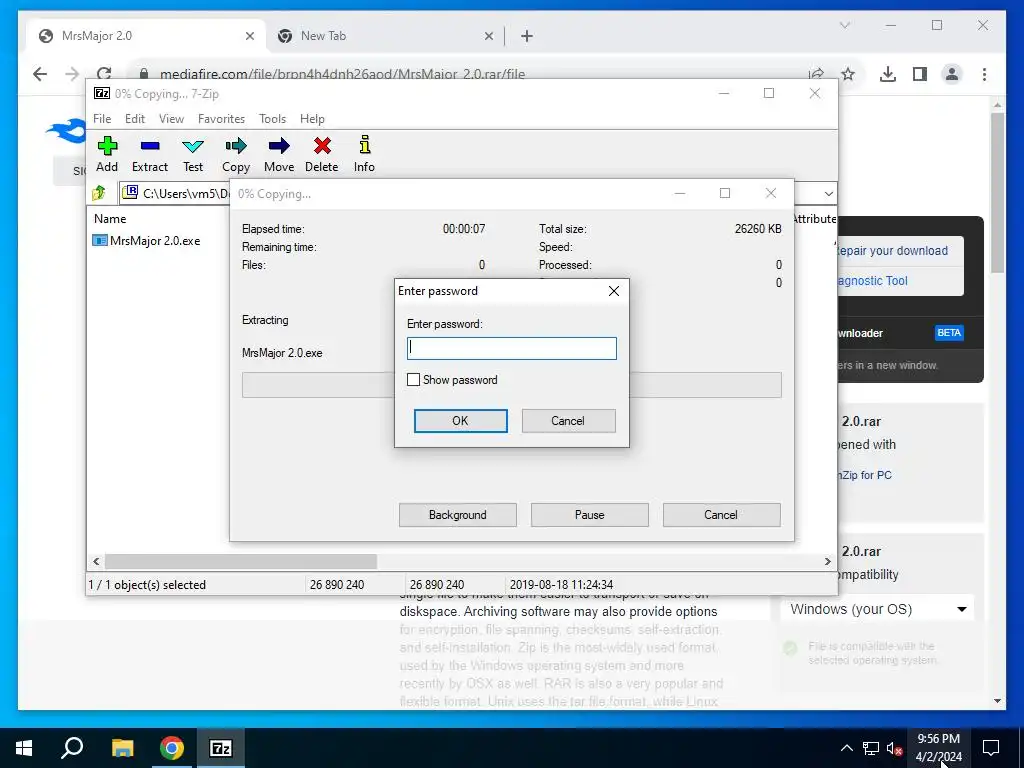Open the Favorites menu in 7-Zip
1024x768 pixels.
[221, 119]
